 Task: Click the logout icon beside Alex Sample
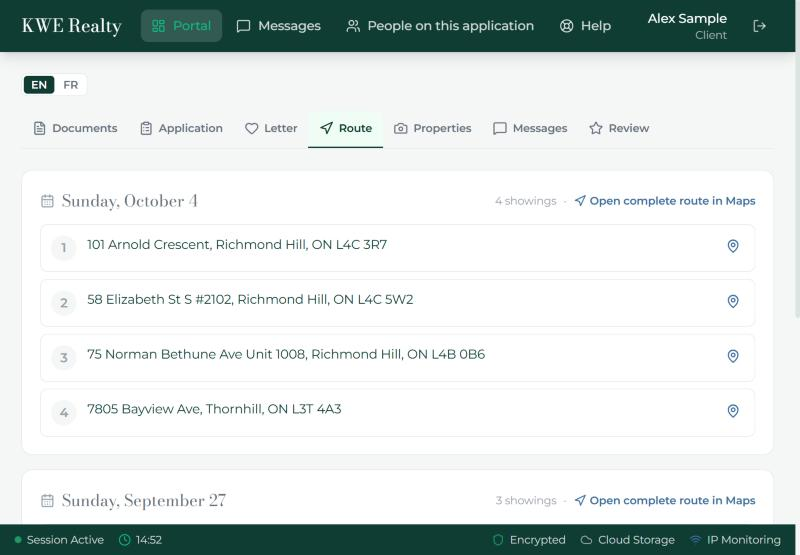pyautogui.click(x=759, y=26)
